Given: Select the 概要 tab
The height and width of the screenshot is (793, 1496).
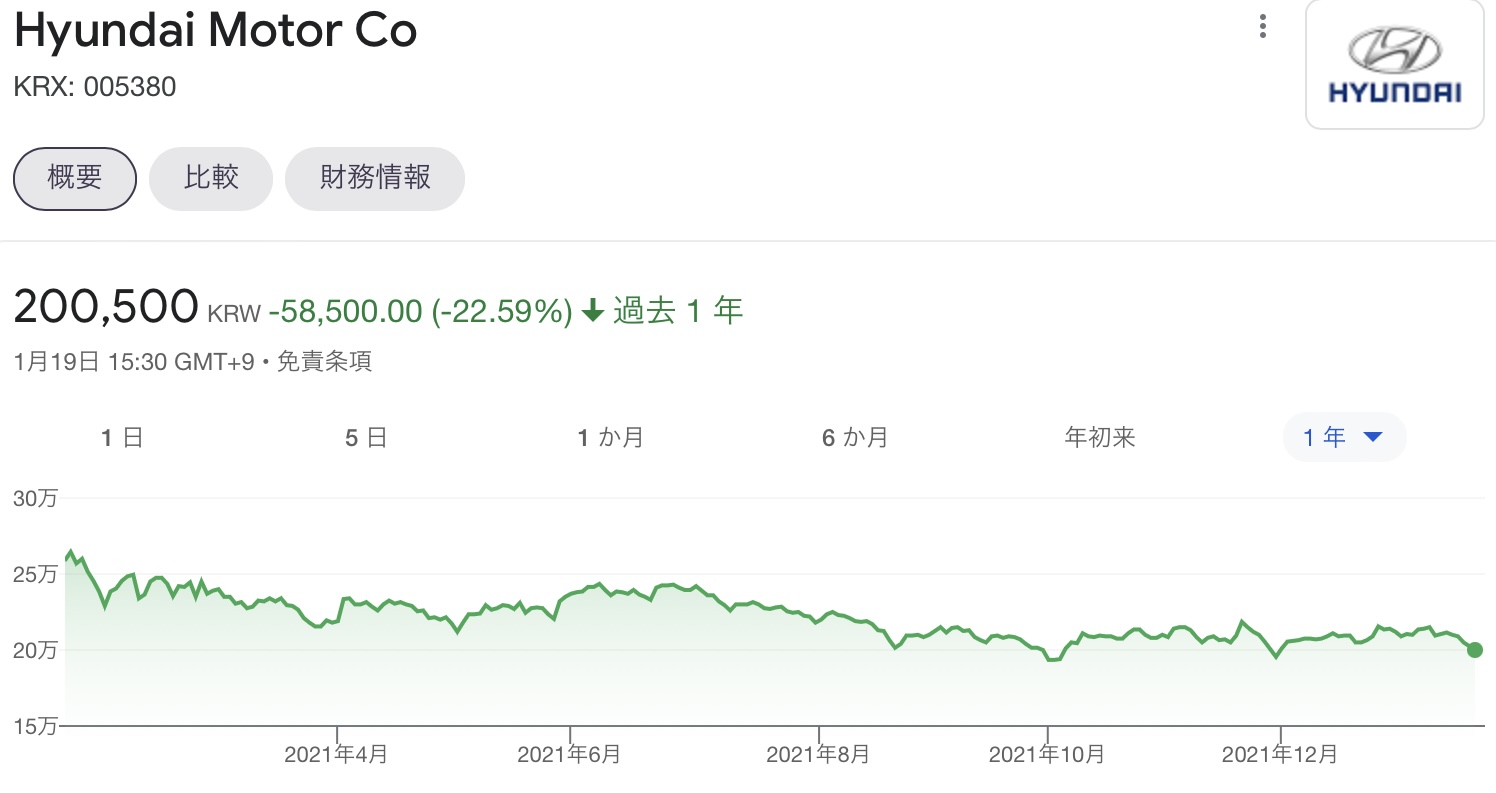Looking at the screenshot, I should click(x=75, y=178).
